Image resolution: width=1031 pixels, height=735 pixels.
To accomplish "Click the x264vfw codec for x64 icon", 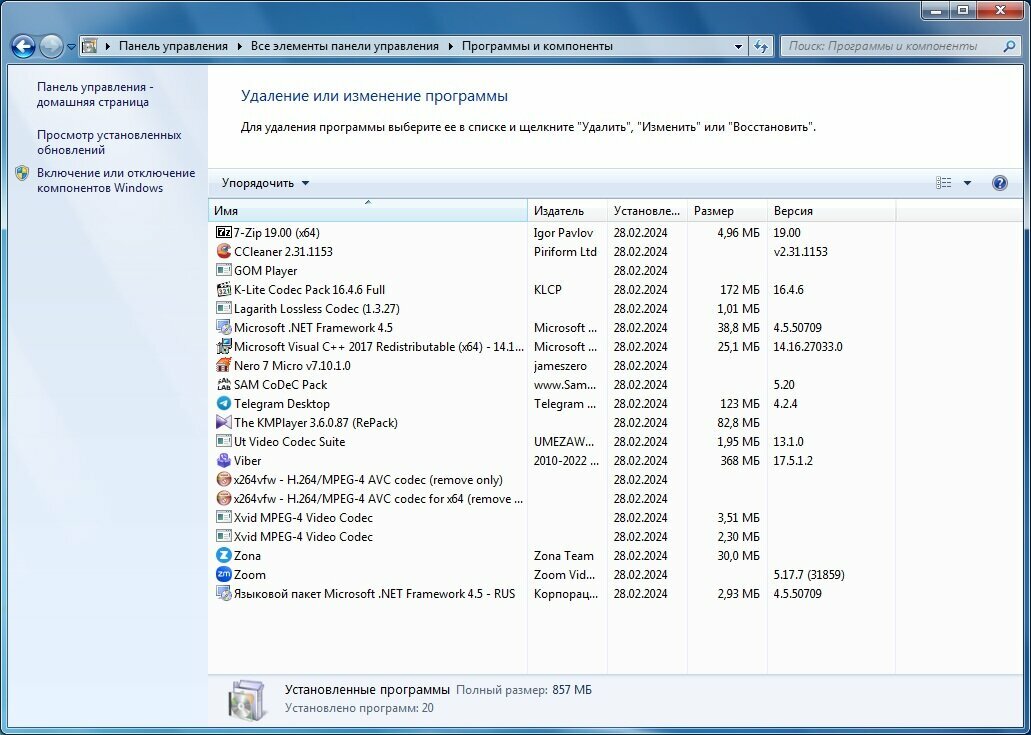I will tap(224, 499).
